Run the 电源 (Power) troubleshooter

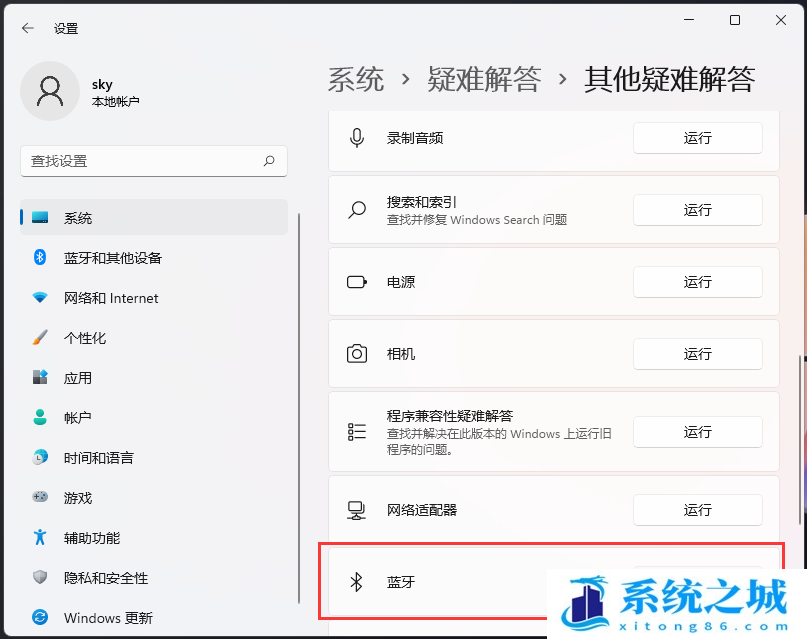click(697, 282)
